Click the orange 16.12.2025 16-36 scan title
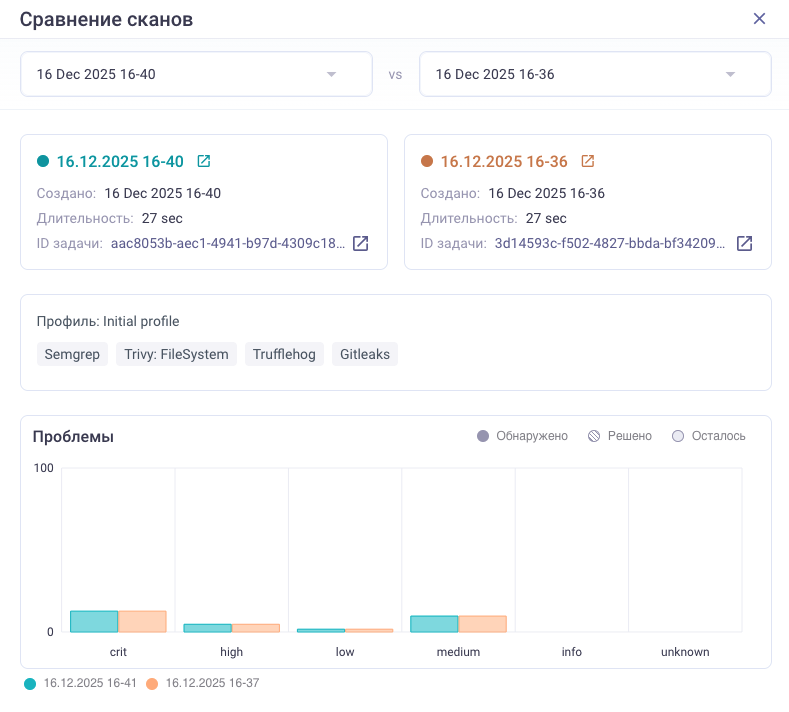 pos(504,161)
